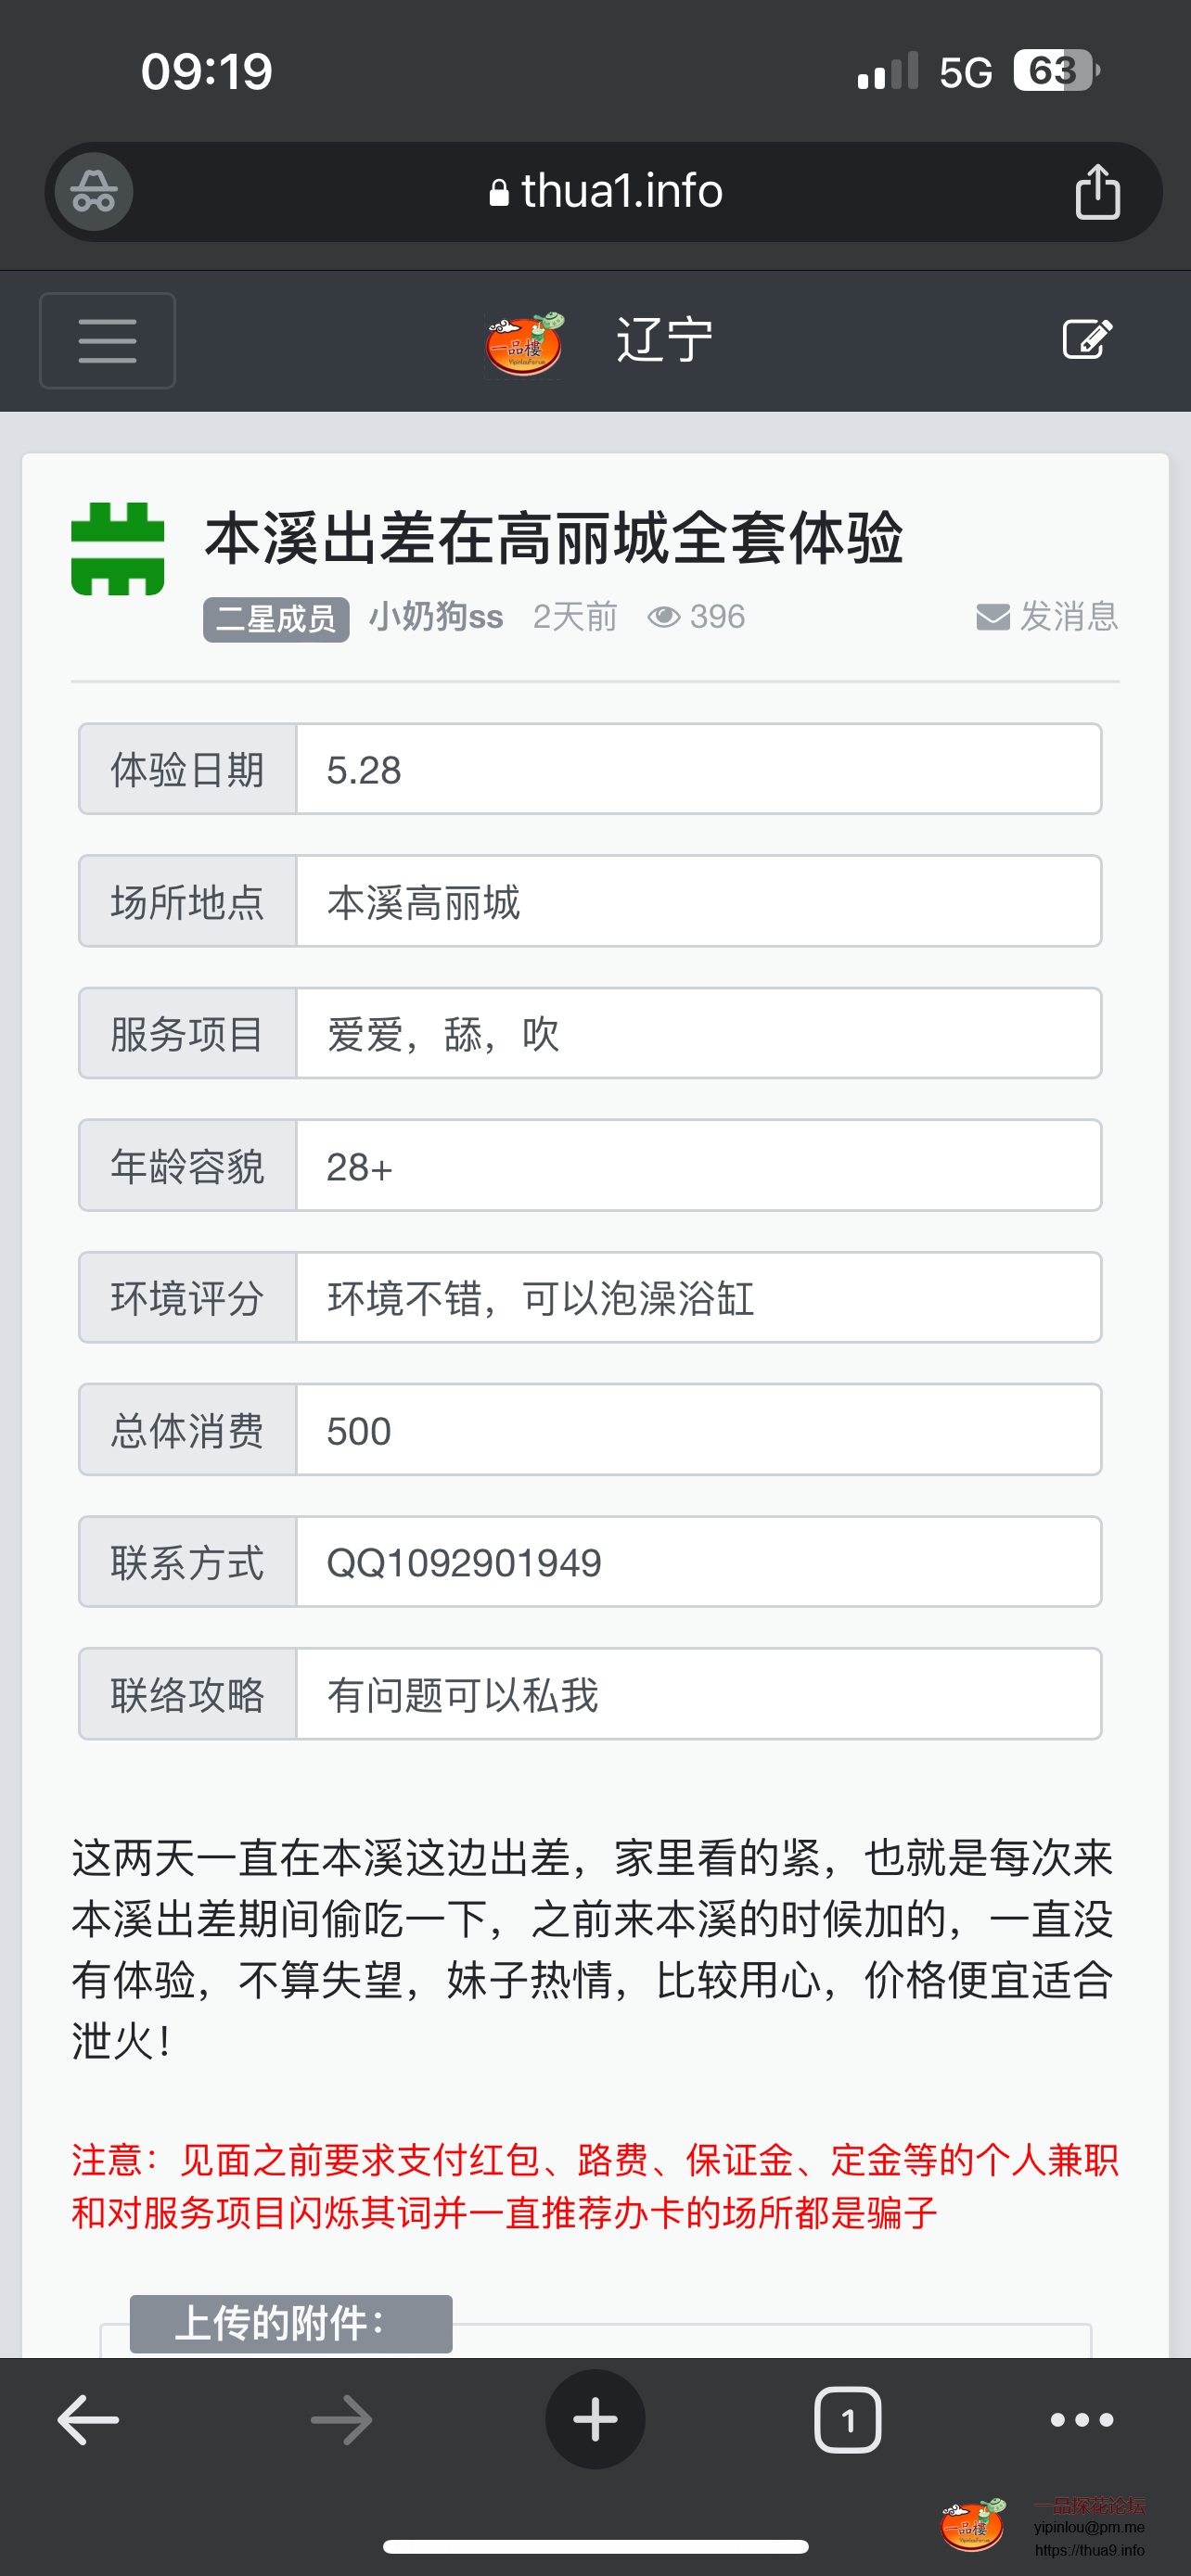Tap the incognito mode icon
Viewport: 1191px width, 2576px height.
pyautogui.click(x=94, y=192)
